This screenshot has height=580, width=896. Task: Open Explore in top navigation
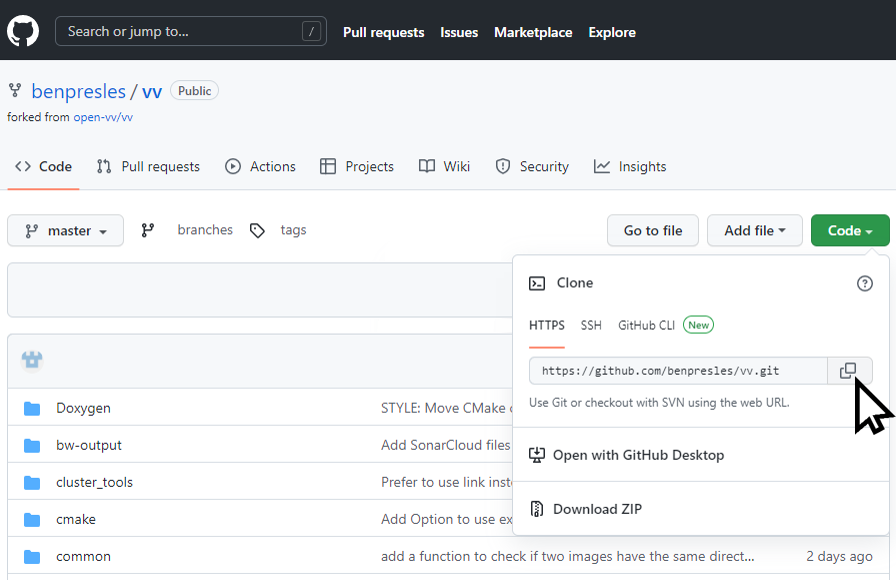612,32
